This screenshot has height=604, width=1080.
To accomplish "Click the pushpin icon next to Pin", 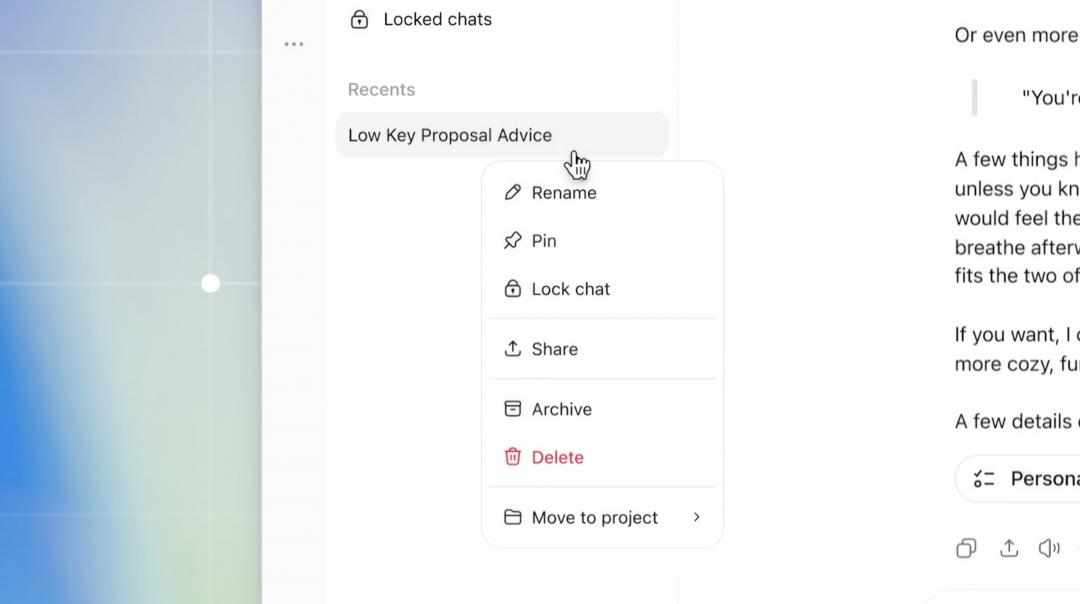I will click(512, 240).
